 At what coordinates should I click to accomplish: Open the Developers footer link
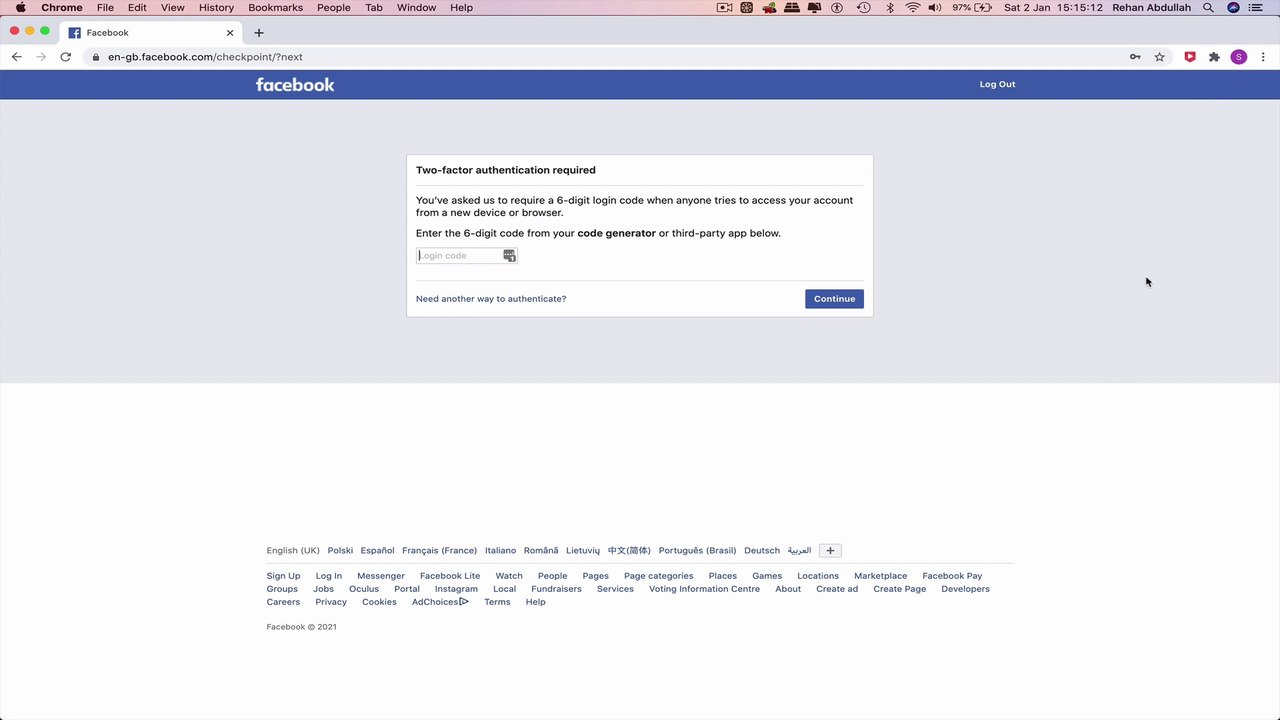pyautogui.click(x=965, y=589)
